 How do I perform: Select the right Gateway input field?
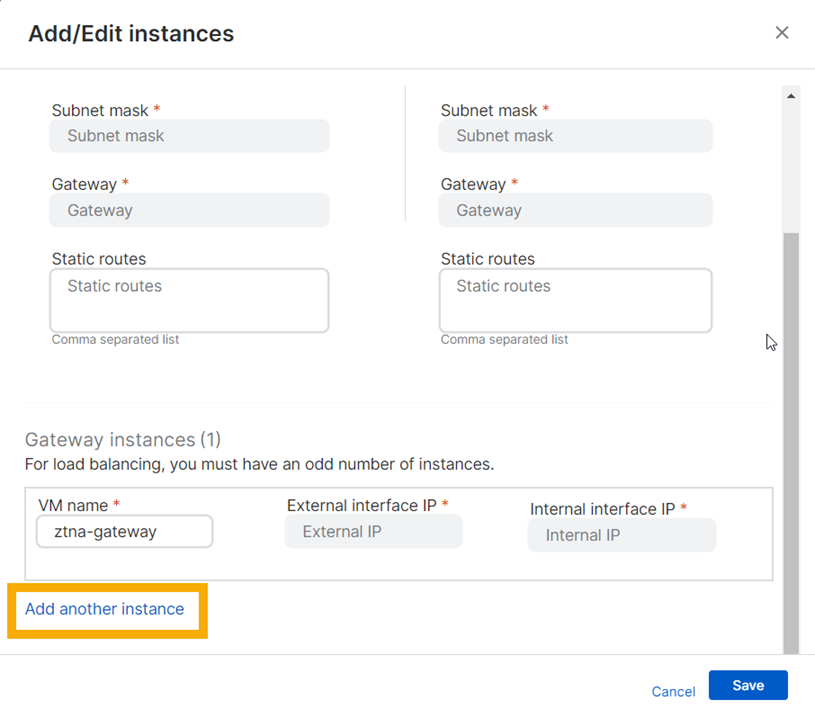click(x=575, y=210)
